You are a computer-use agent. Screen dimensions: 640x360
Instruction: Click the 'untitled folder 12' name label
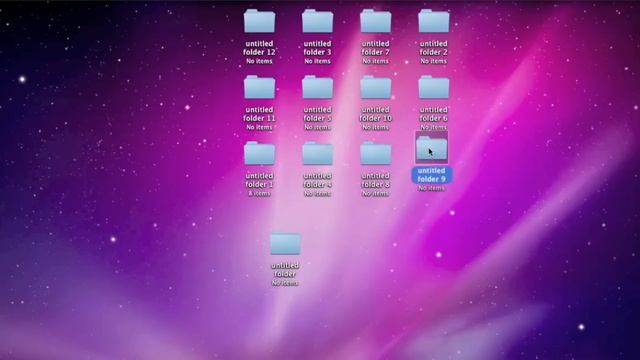(259, 48)
